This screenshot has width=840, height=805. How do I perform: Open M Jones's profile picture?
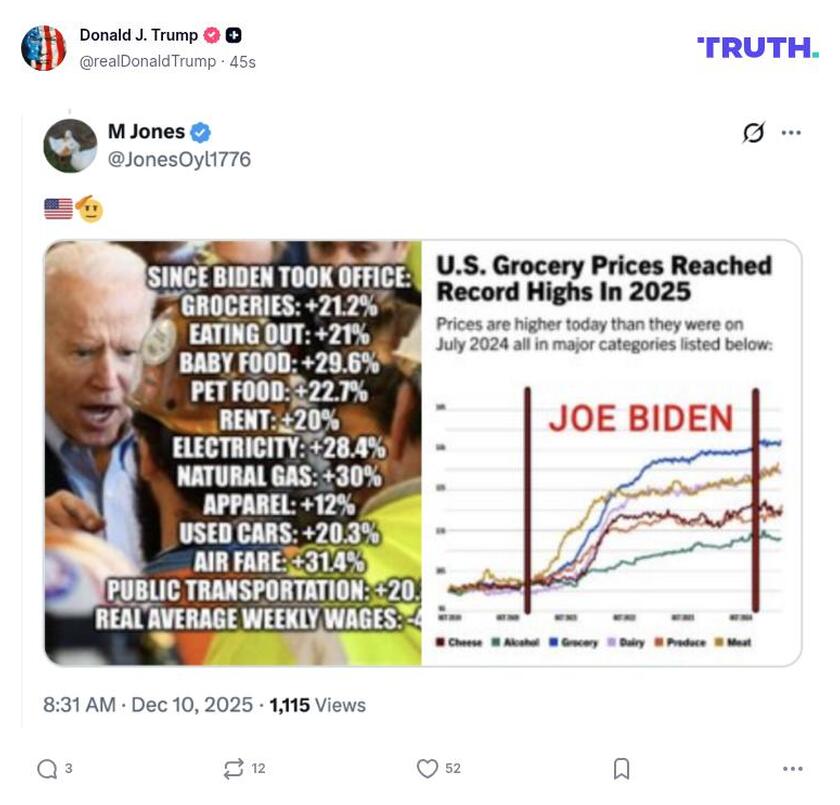coord(70,146)
